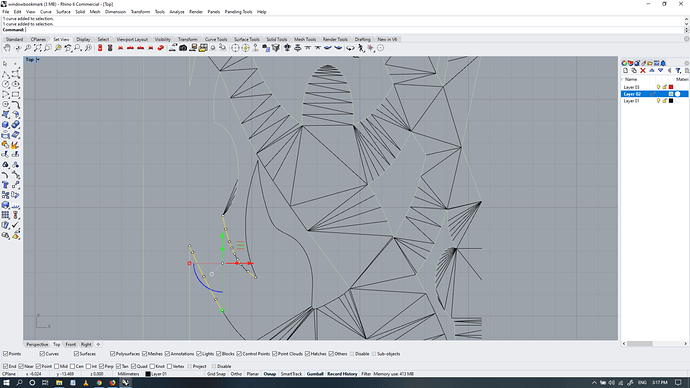Choose the Box solid tool in sidebar
The width and height of the screenshot is (690, 388).
pos(6,125)
